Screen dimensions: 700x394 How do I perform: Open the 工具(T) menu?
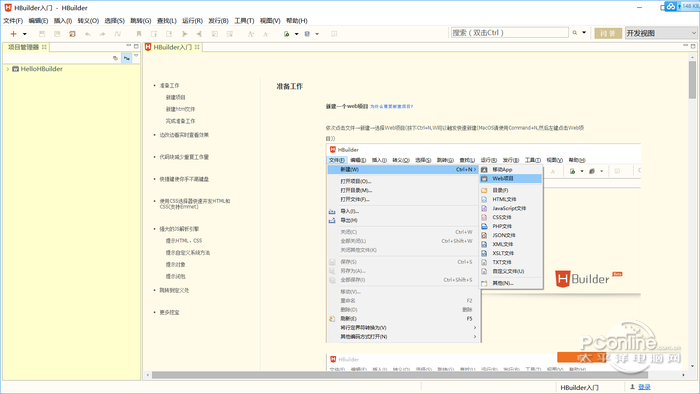coord(244,21)
